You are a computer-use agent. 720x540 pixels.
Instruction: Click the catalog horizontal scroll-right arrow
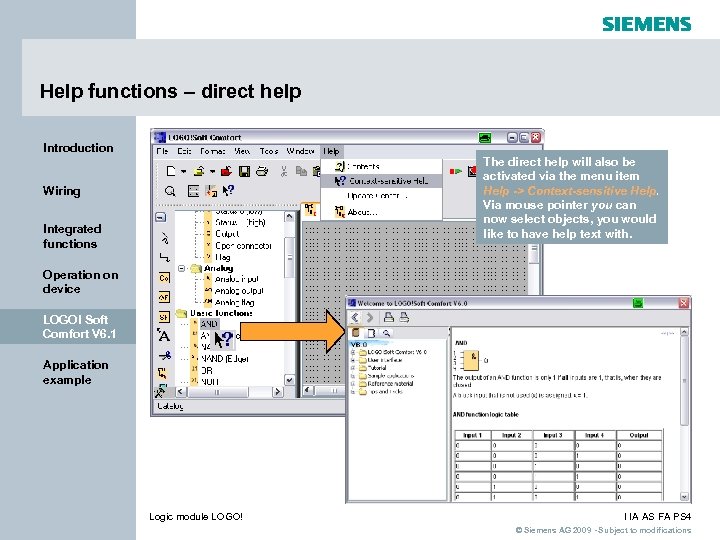pyautogui.click(x=277, y=392)
